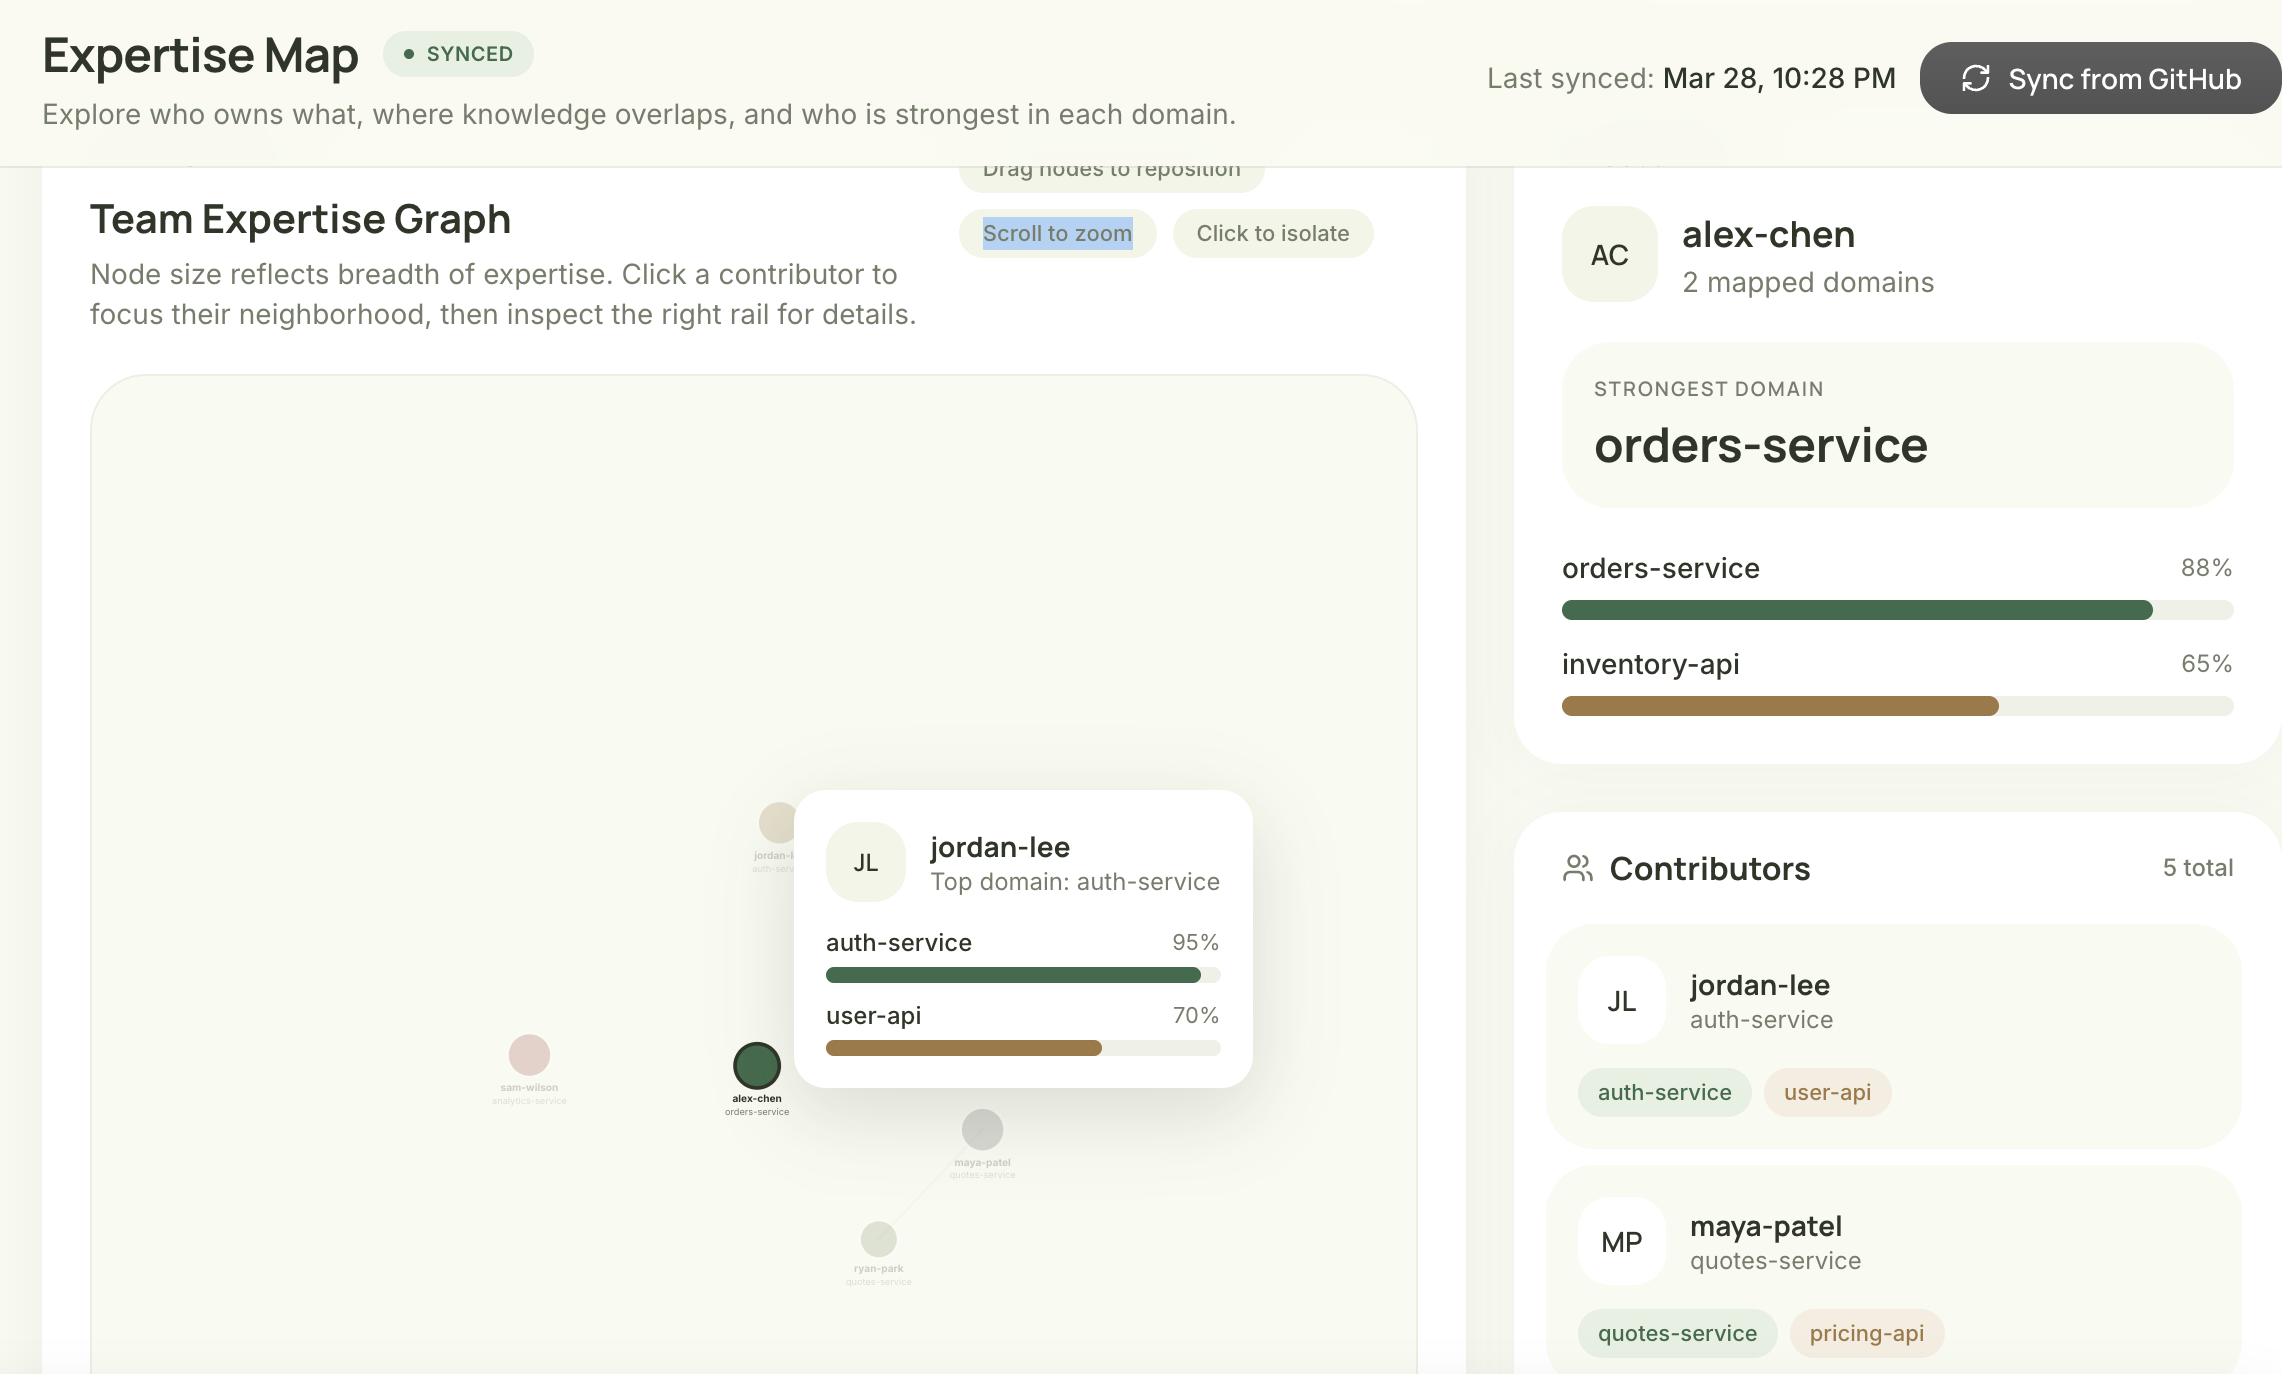The width and height of the screenshot is (2282, 1374).
Task: Click the AC avatar in details panel
Action: [1609, 254]
